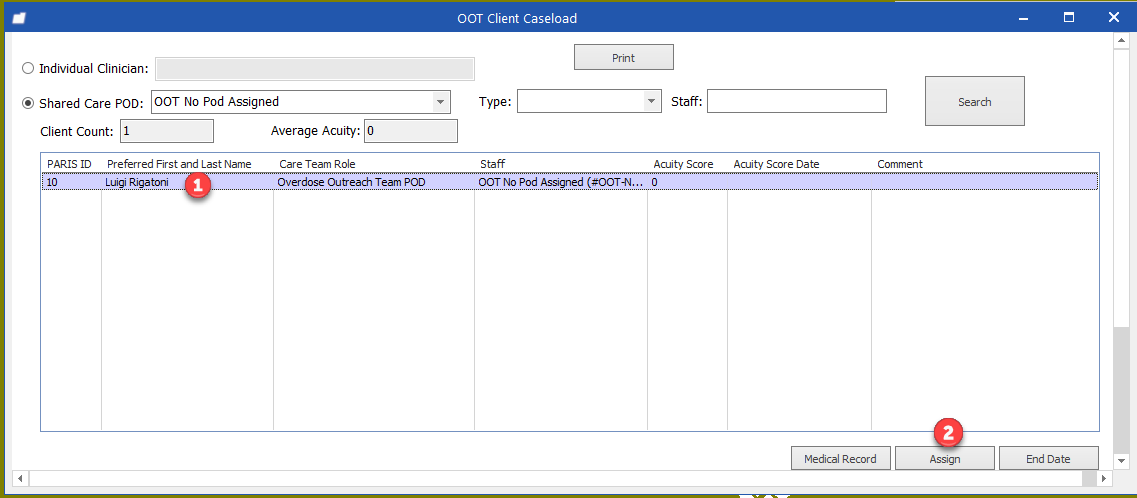Expand the Type dropdown list

[x=652, y=102]
